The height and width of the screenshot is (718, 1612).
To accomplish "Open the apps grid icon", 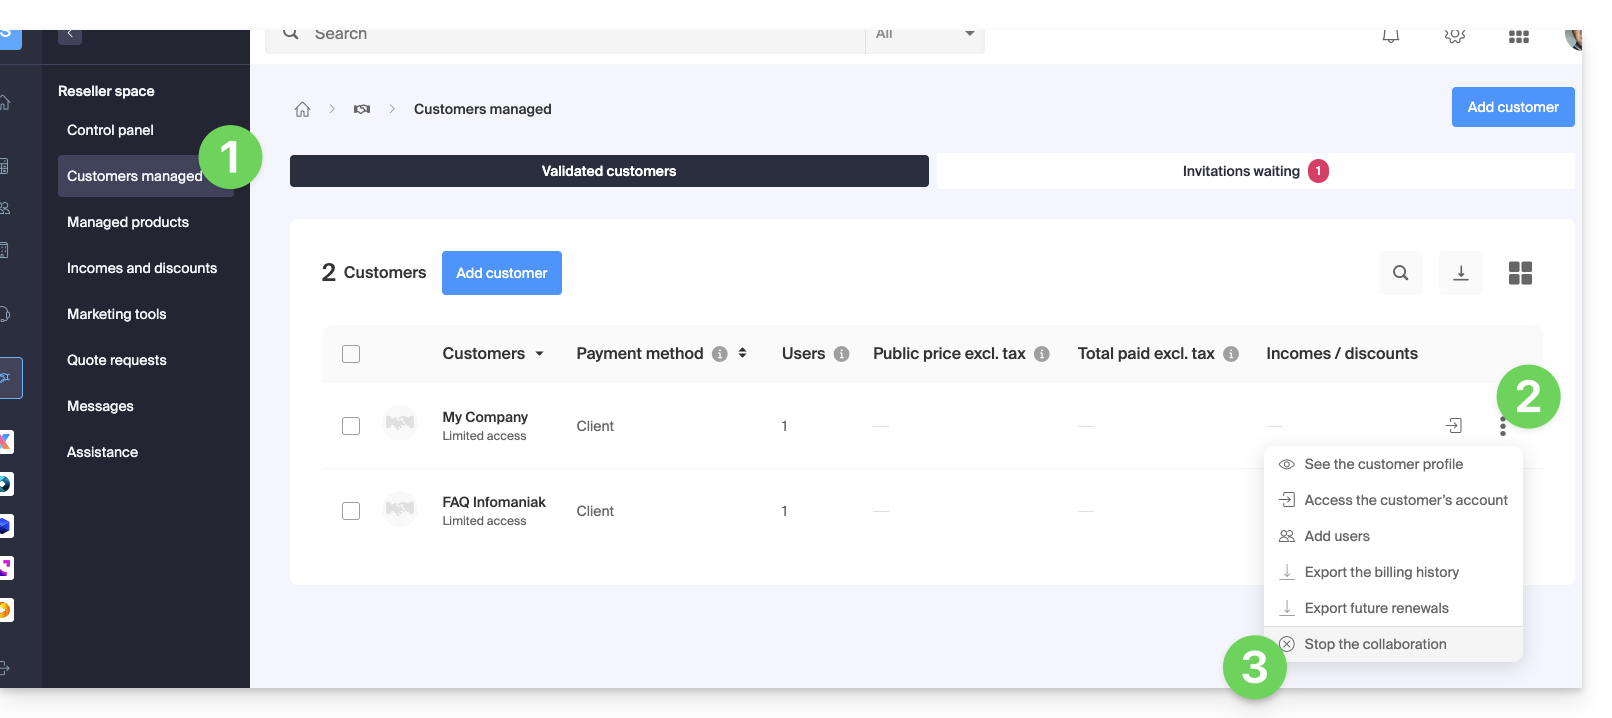I will tap(1518, 36).
